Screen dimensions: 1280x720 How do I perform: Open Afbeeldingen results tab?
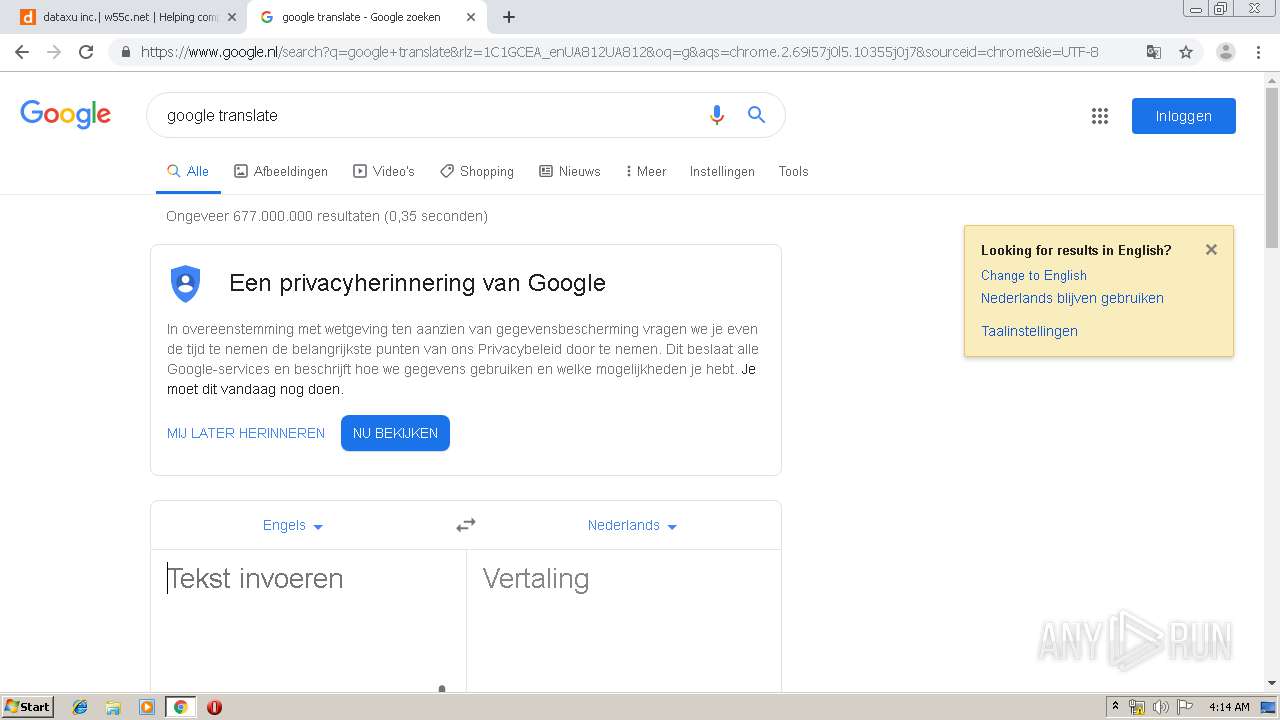coord(281,171)
